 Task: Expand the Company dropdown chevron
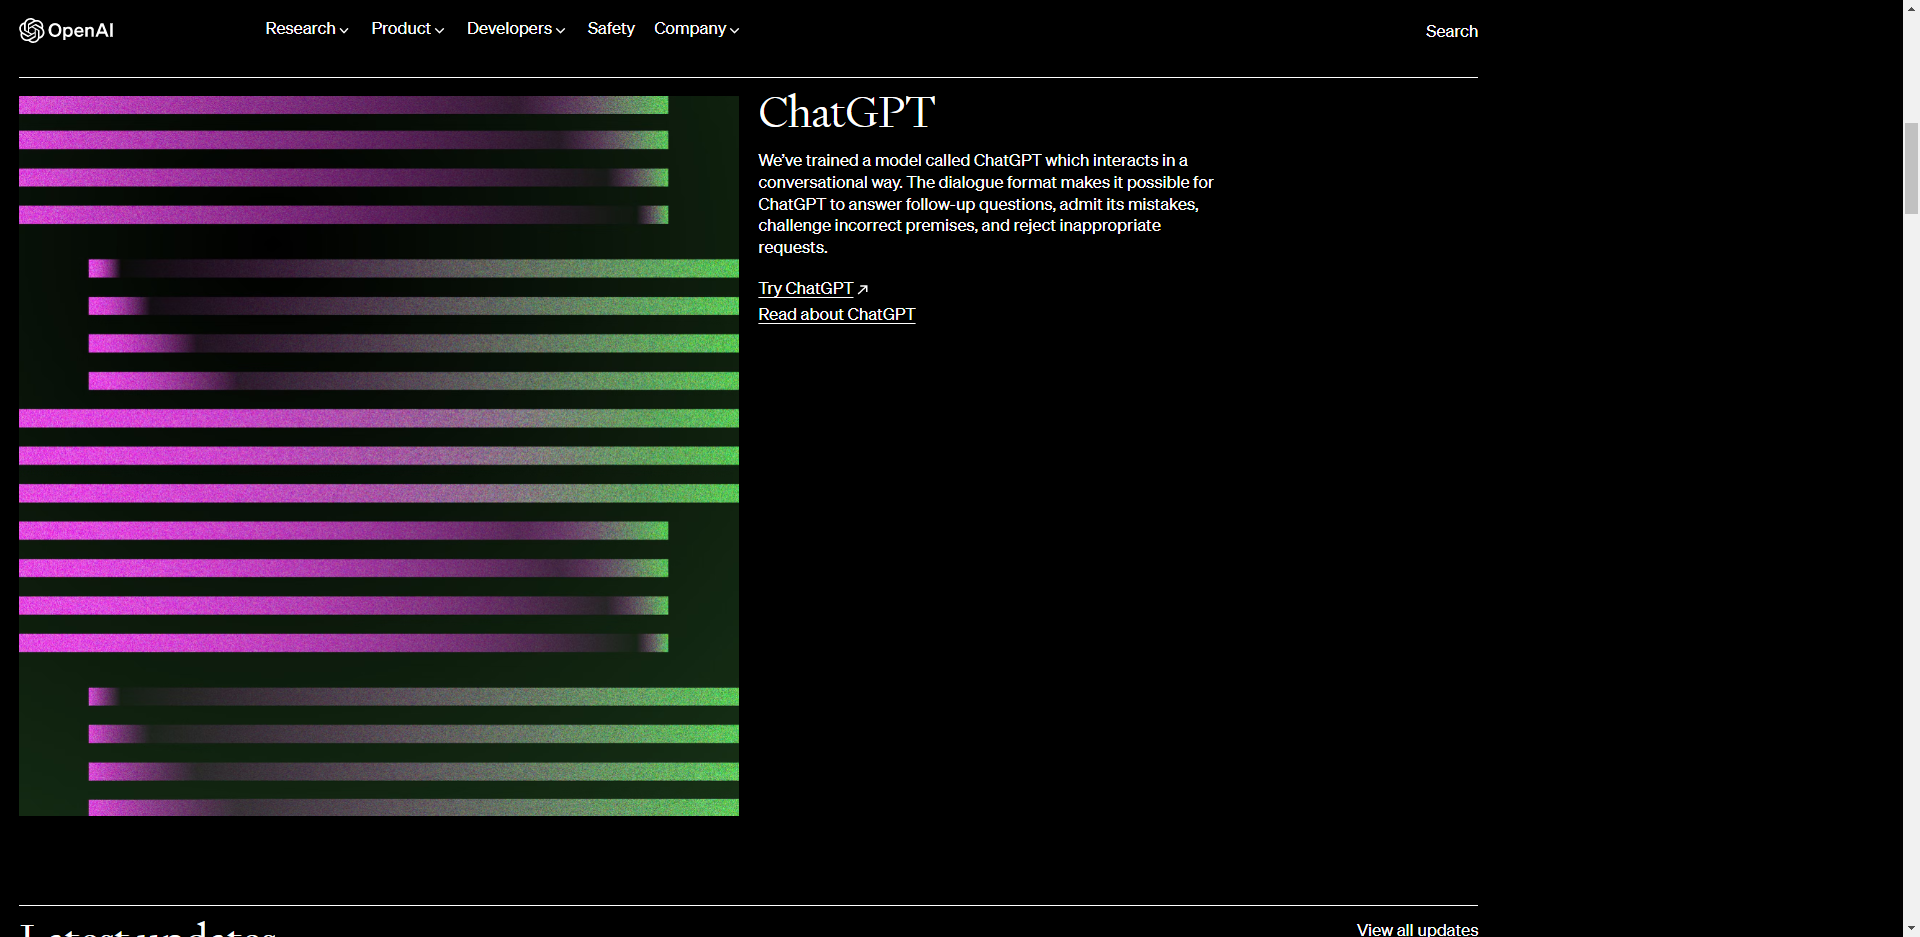coord(735,31)
